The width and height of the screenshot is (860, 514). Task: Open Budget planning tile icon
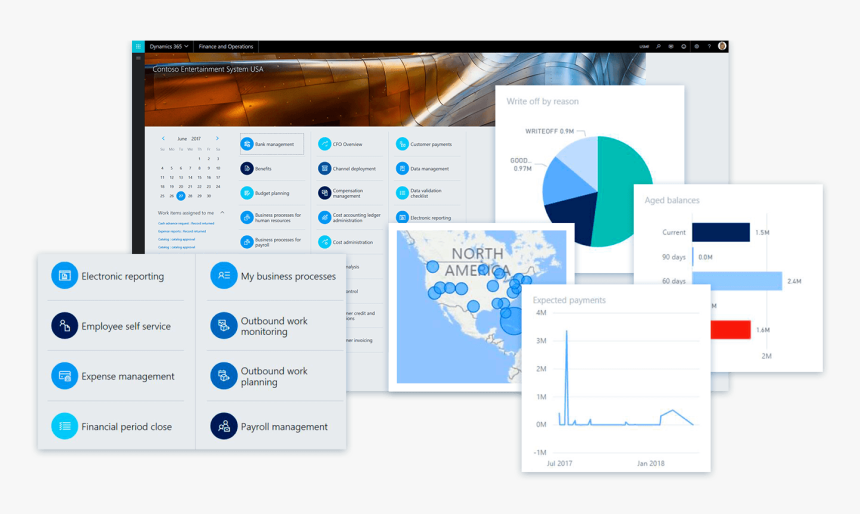(247, 193)
